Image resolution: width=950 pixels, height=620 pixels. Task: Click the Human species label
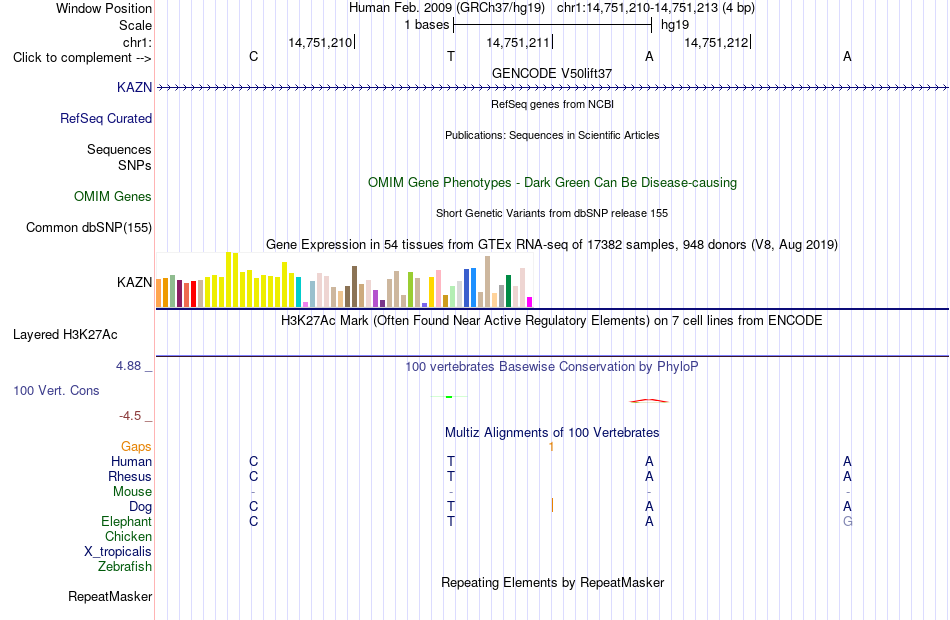pyautogui.click(x=131, y=462)
